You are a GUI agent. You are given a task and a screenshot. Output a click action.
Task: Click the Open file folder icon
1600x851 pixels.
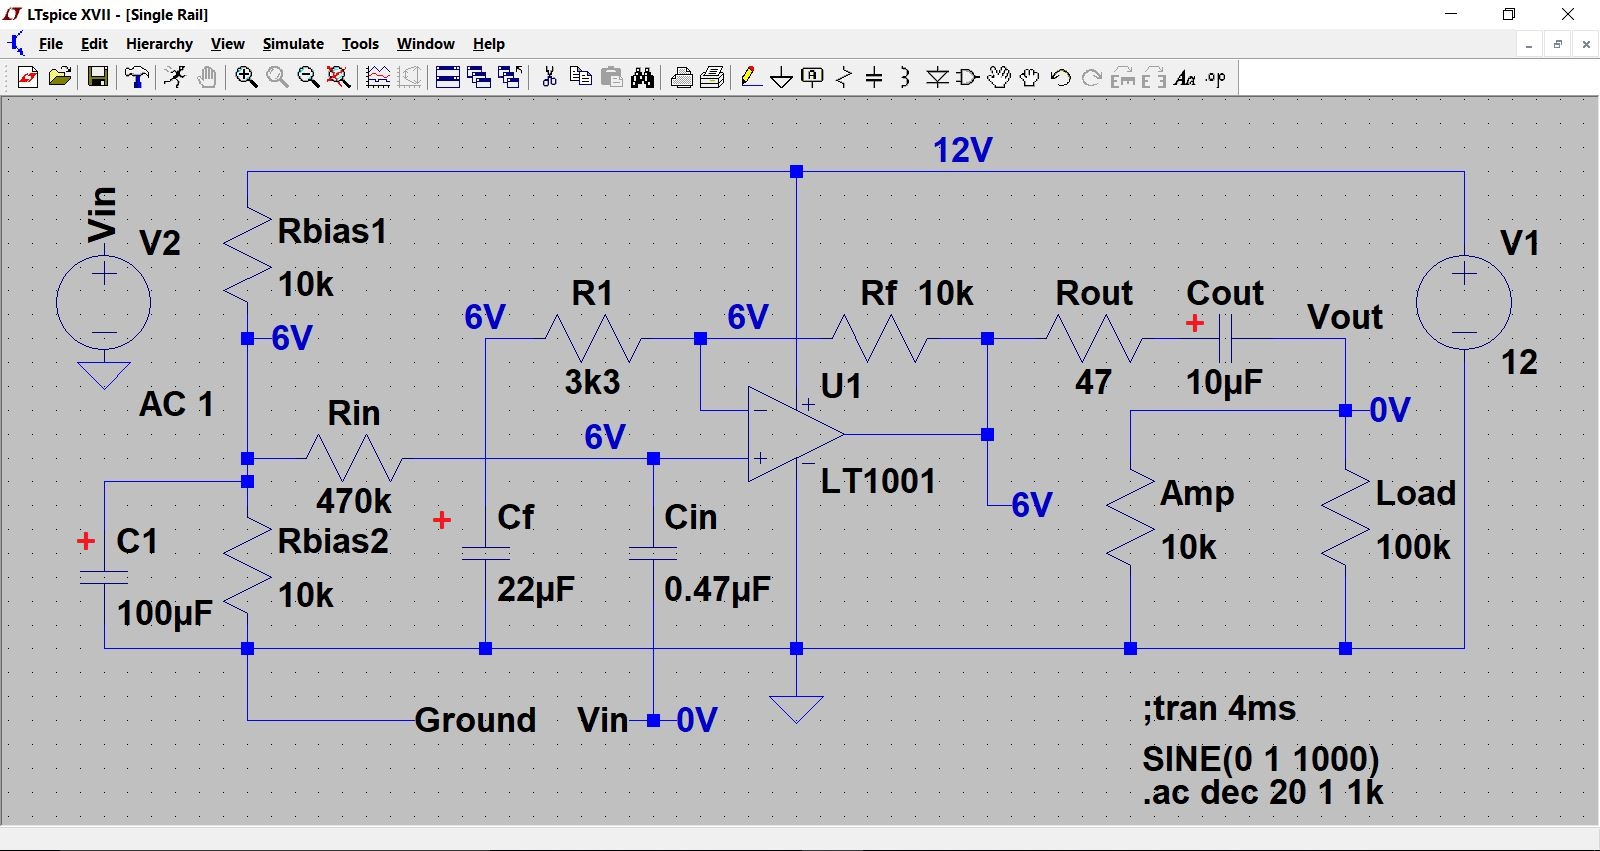pos(60,77)
